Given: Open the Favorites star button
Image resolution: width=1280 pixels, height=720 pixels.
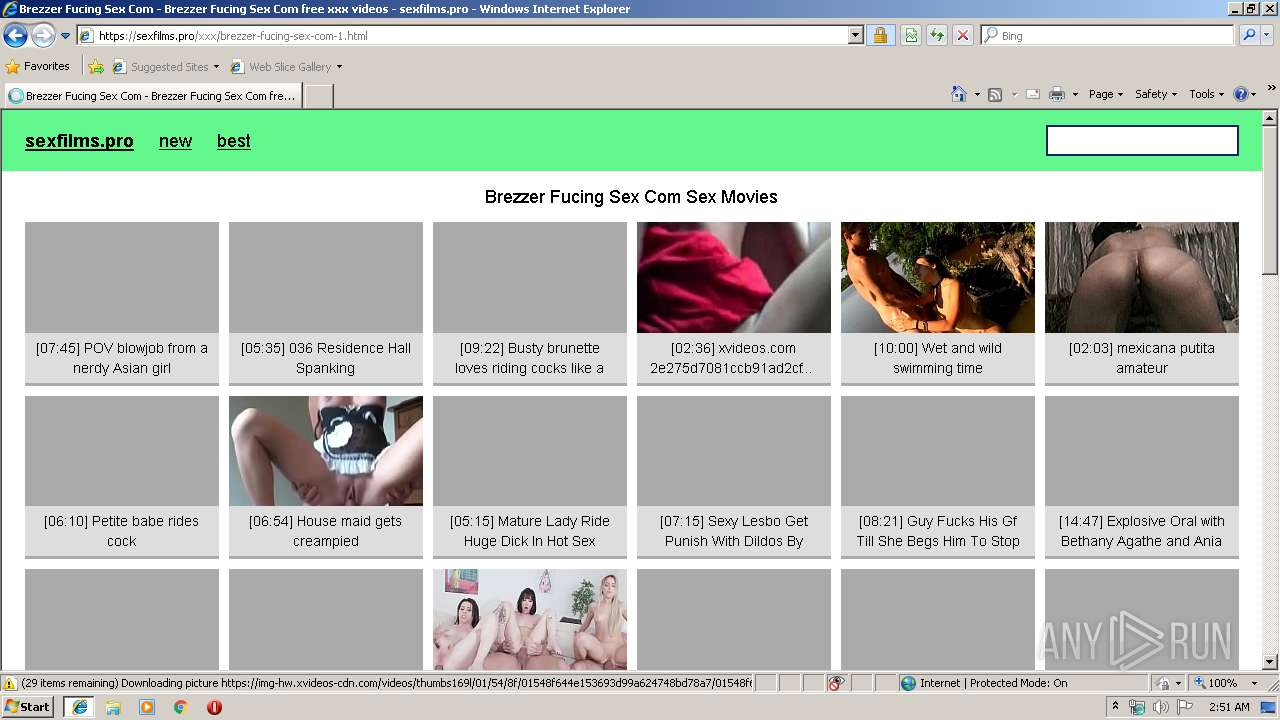Looking at the screenshot, I should [x=37, y=67].
